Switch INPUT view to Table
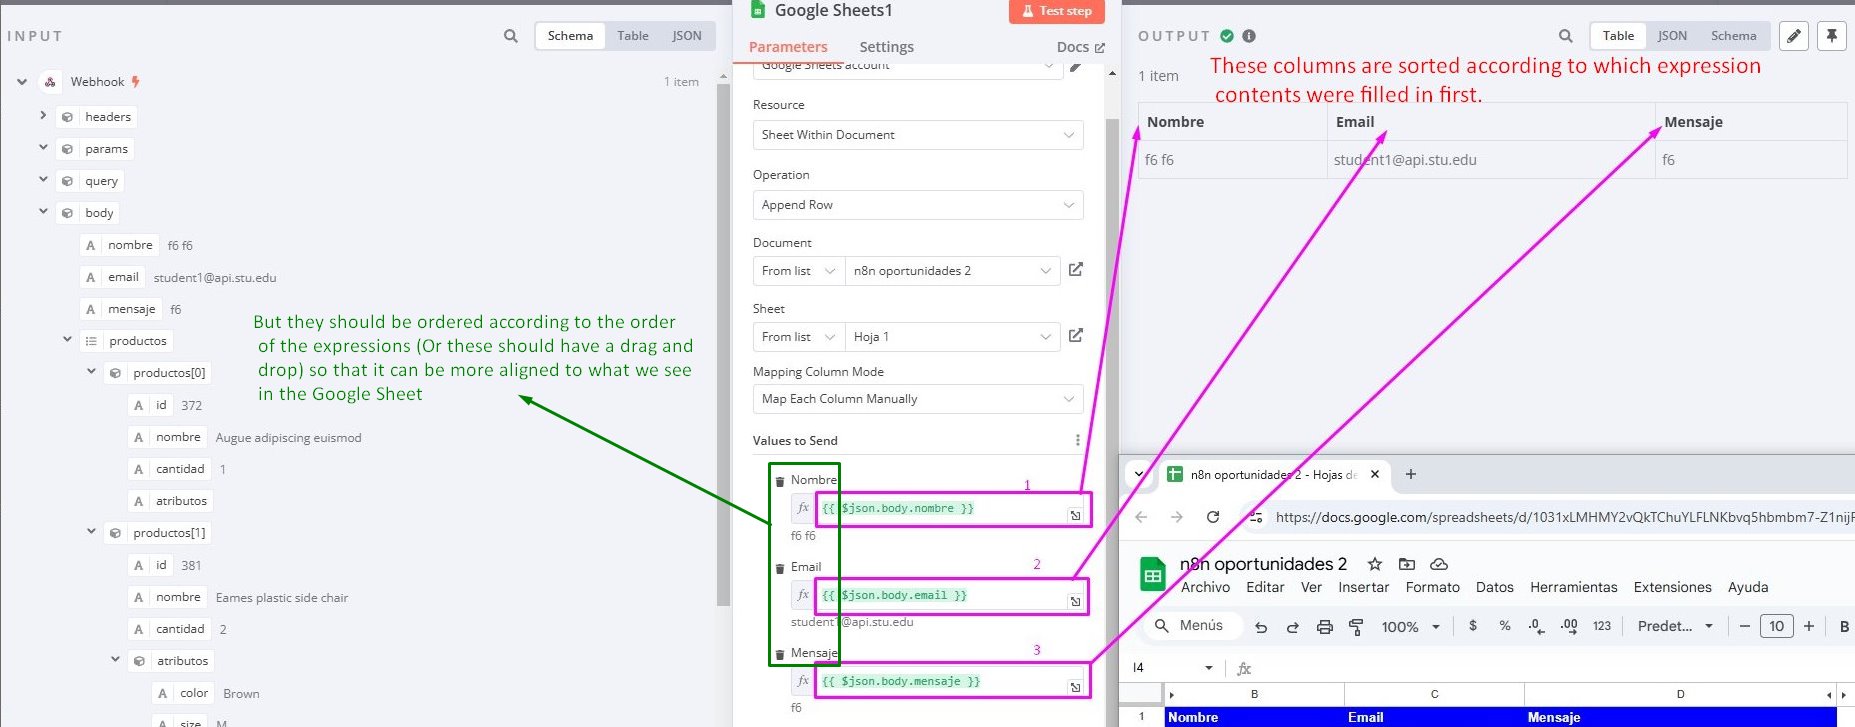 pos(632,36)
